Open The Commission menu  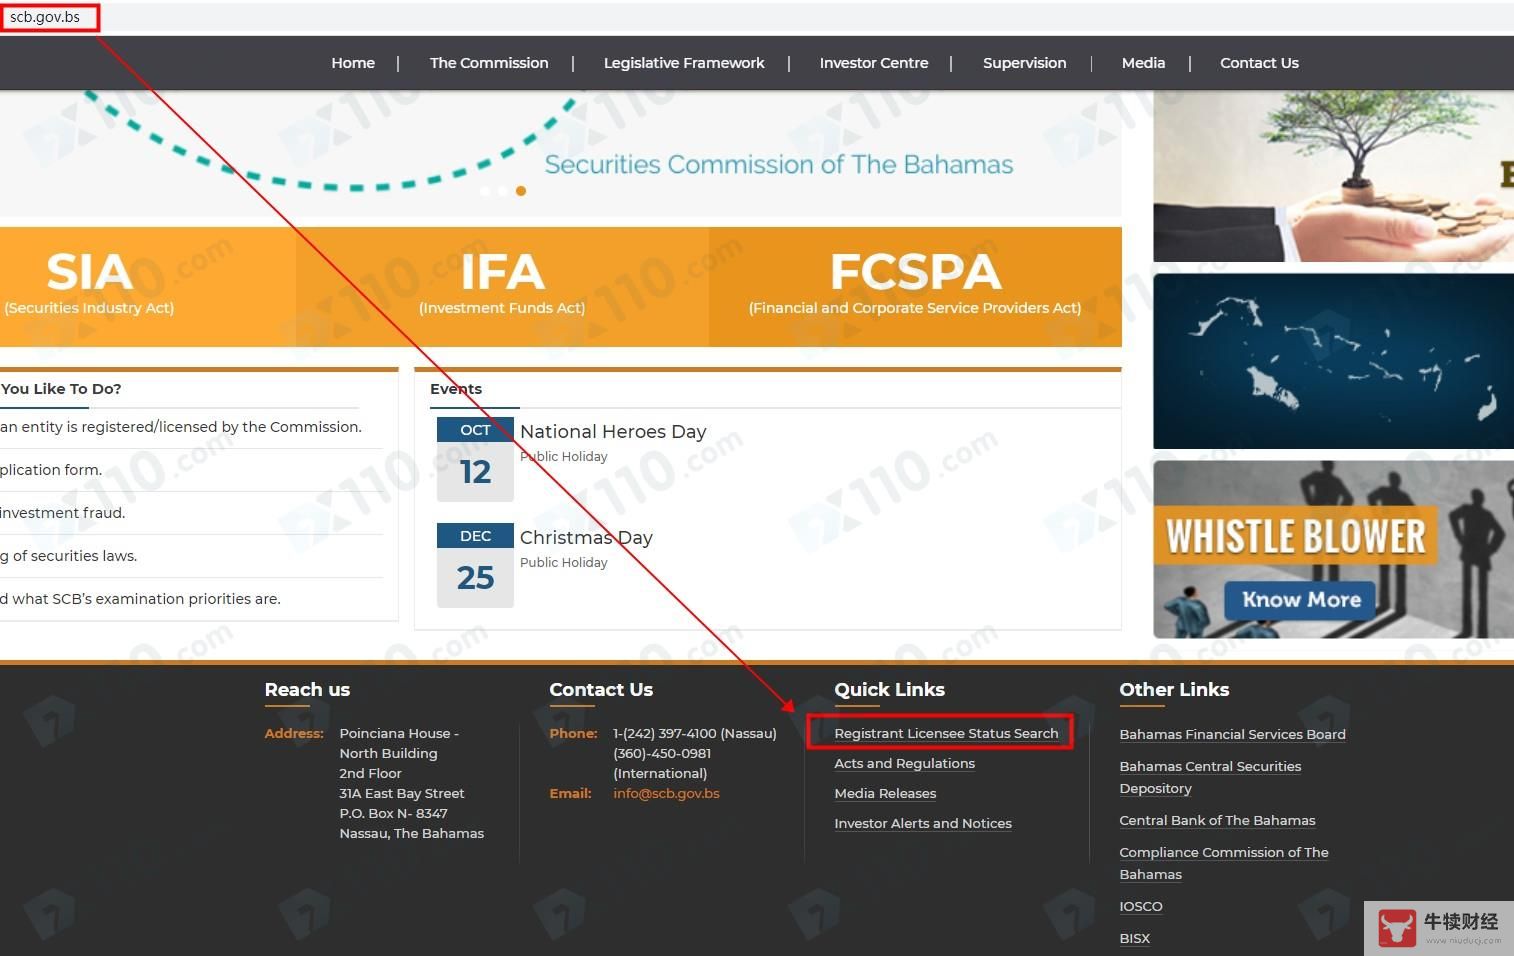[x=489, y=63]
